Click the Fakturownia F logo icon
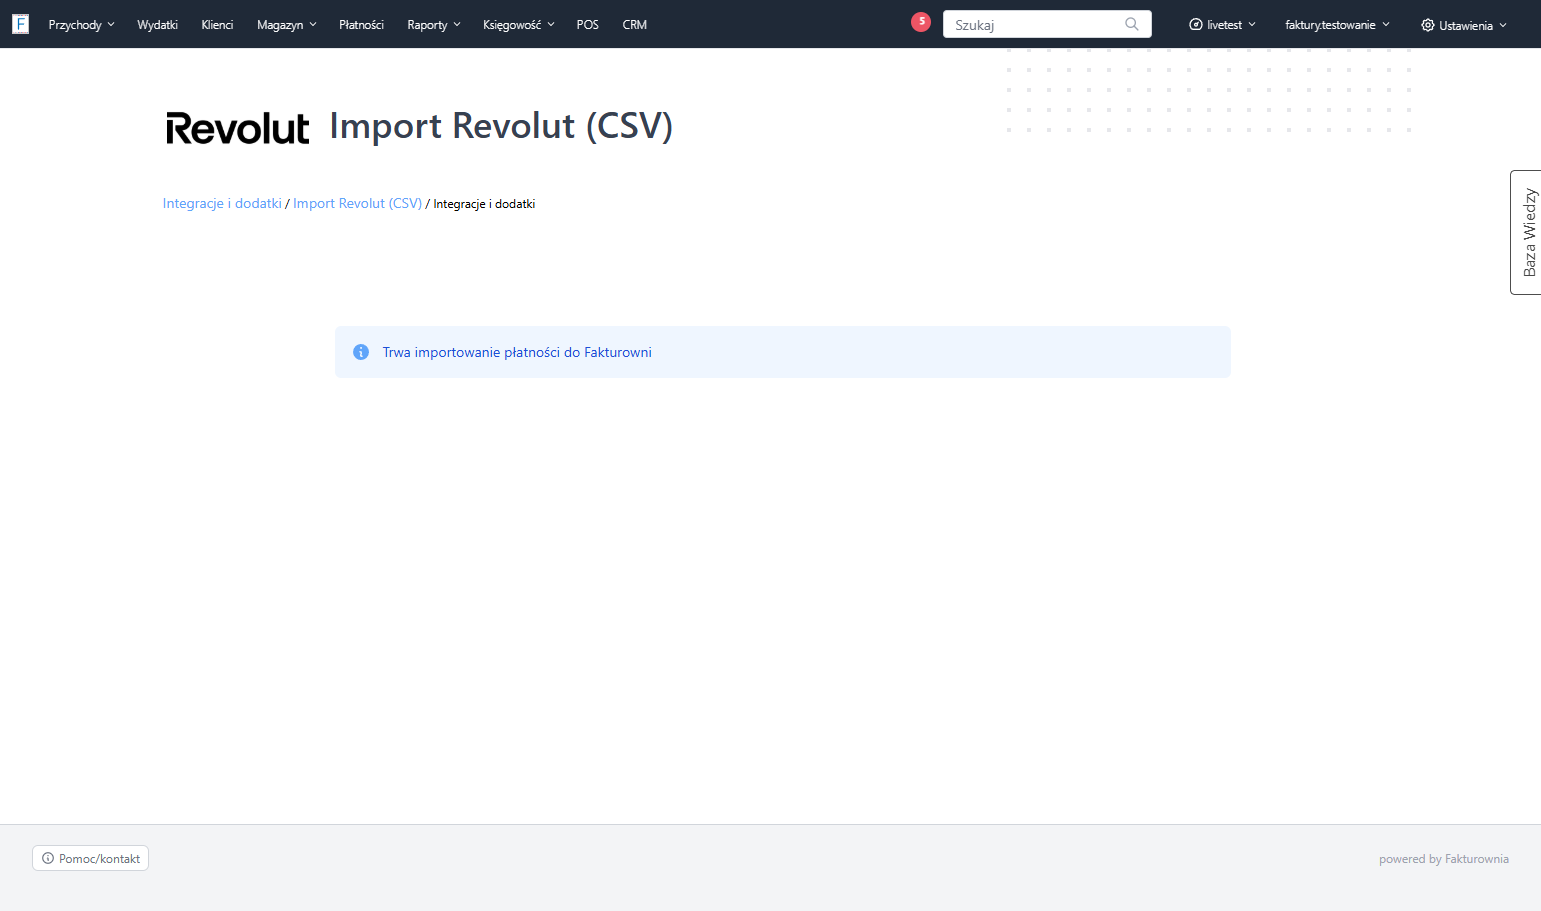 (20, 24)
